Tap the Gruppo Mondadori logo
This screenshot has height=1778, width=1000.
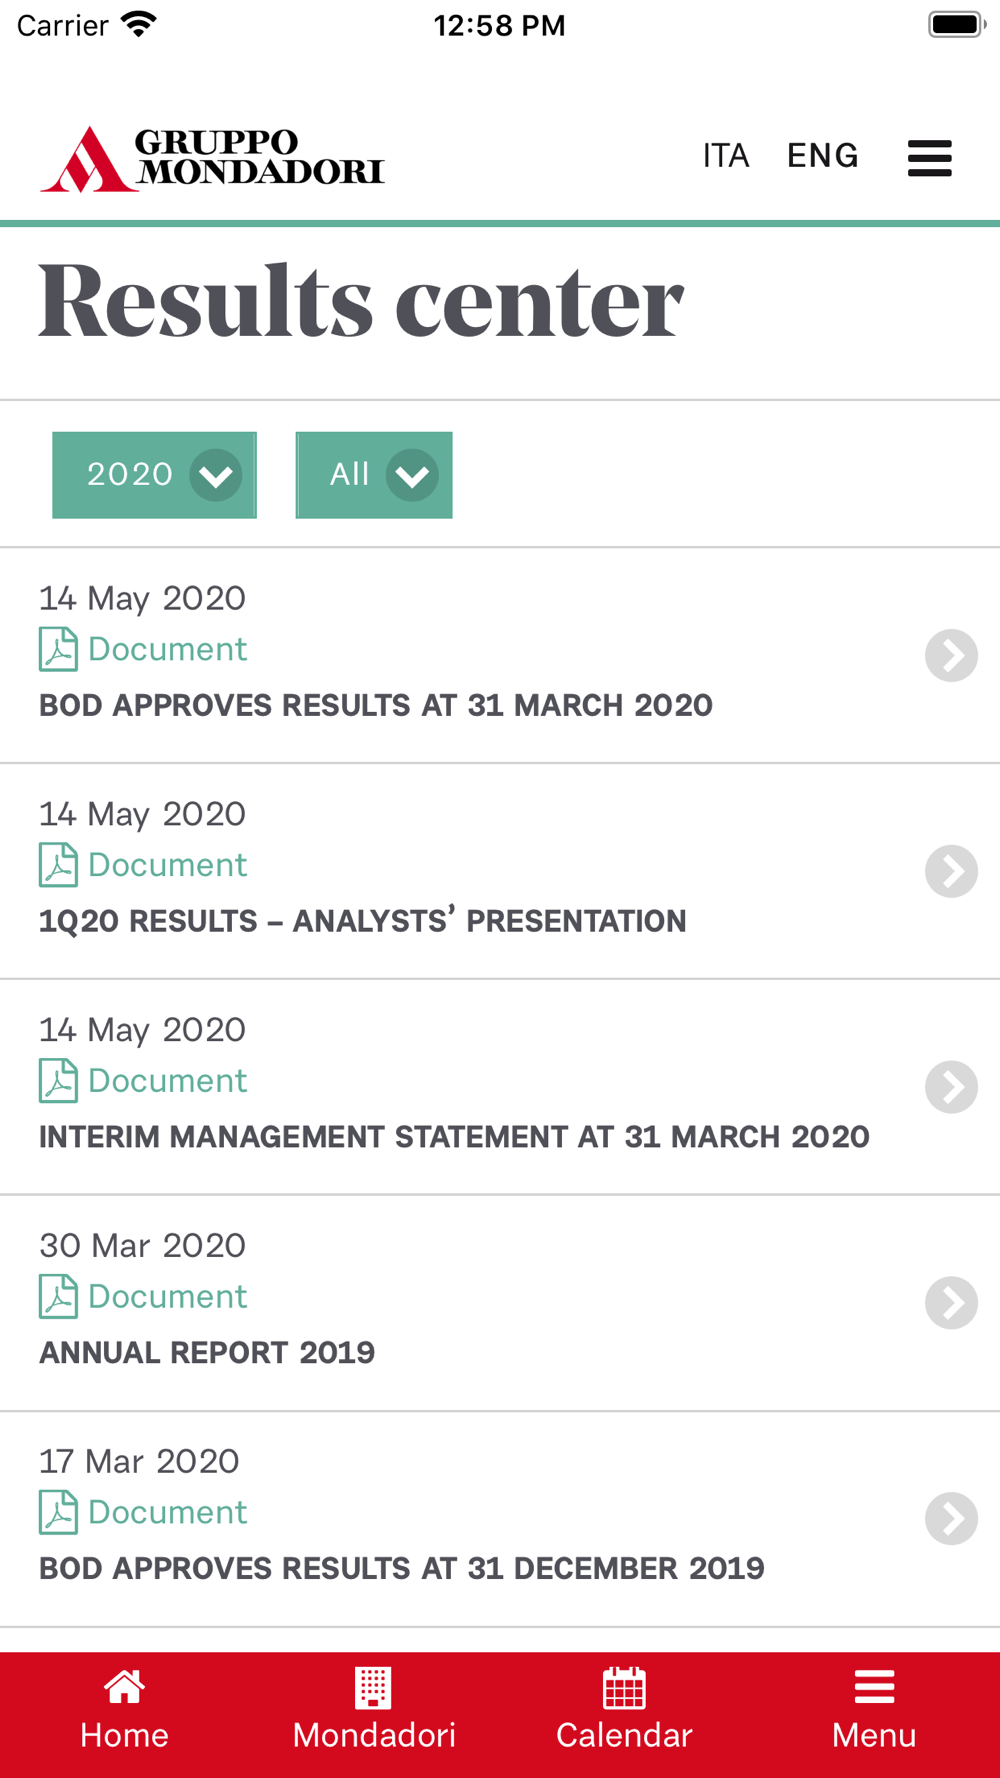[x=212, y=159]
